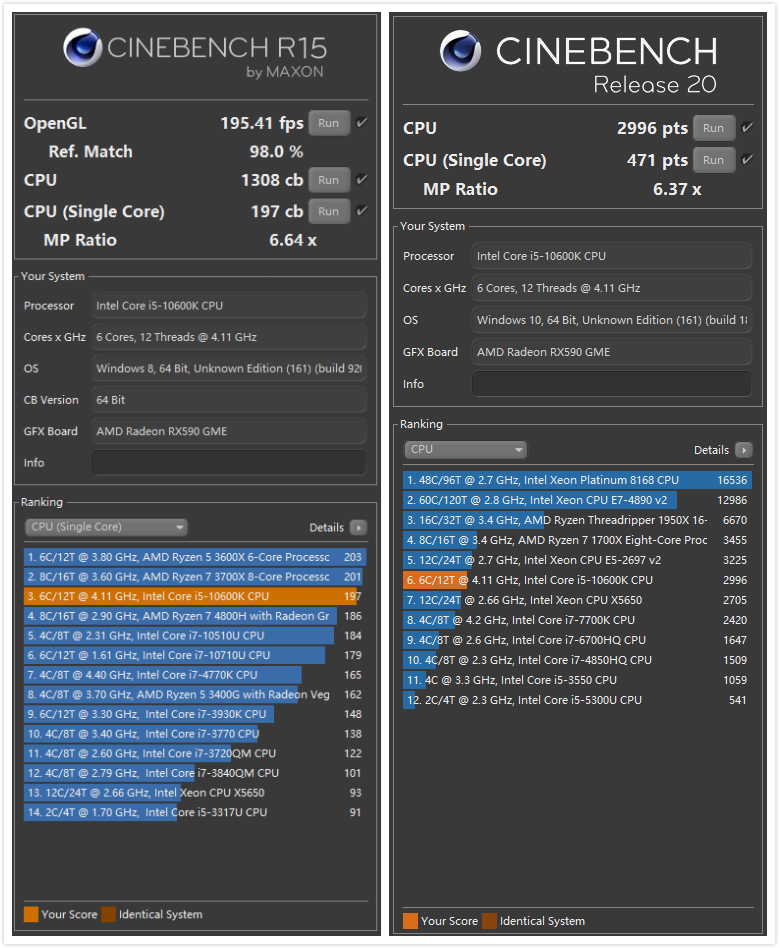The width and height of the screenshot is (780, 948).
Task: Select Core i7-3930K ranking row
Action: coord(195,715)
